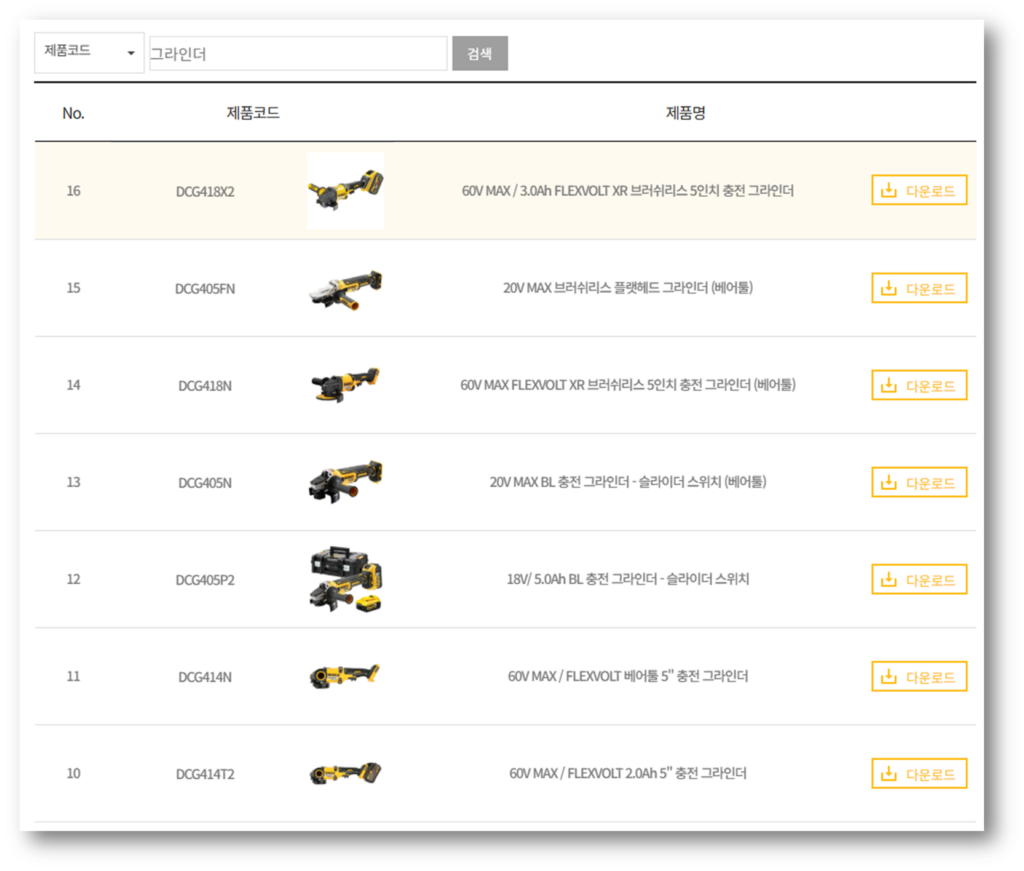This screenshot has height=871, width=1024.
Task: Click product name 20V MAX BL 충전 그라인더
Action: pyautogui.click(x=628, y=482)
